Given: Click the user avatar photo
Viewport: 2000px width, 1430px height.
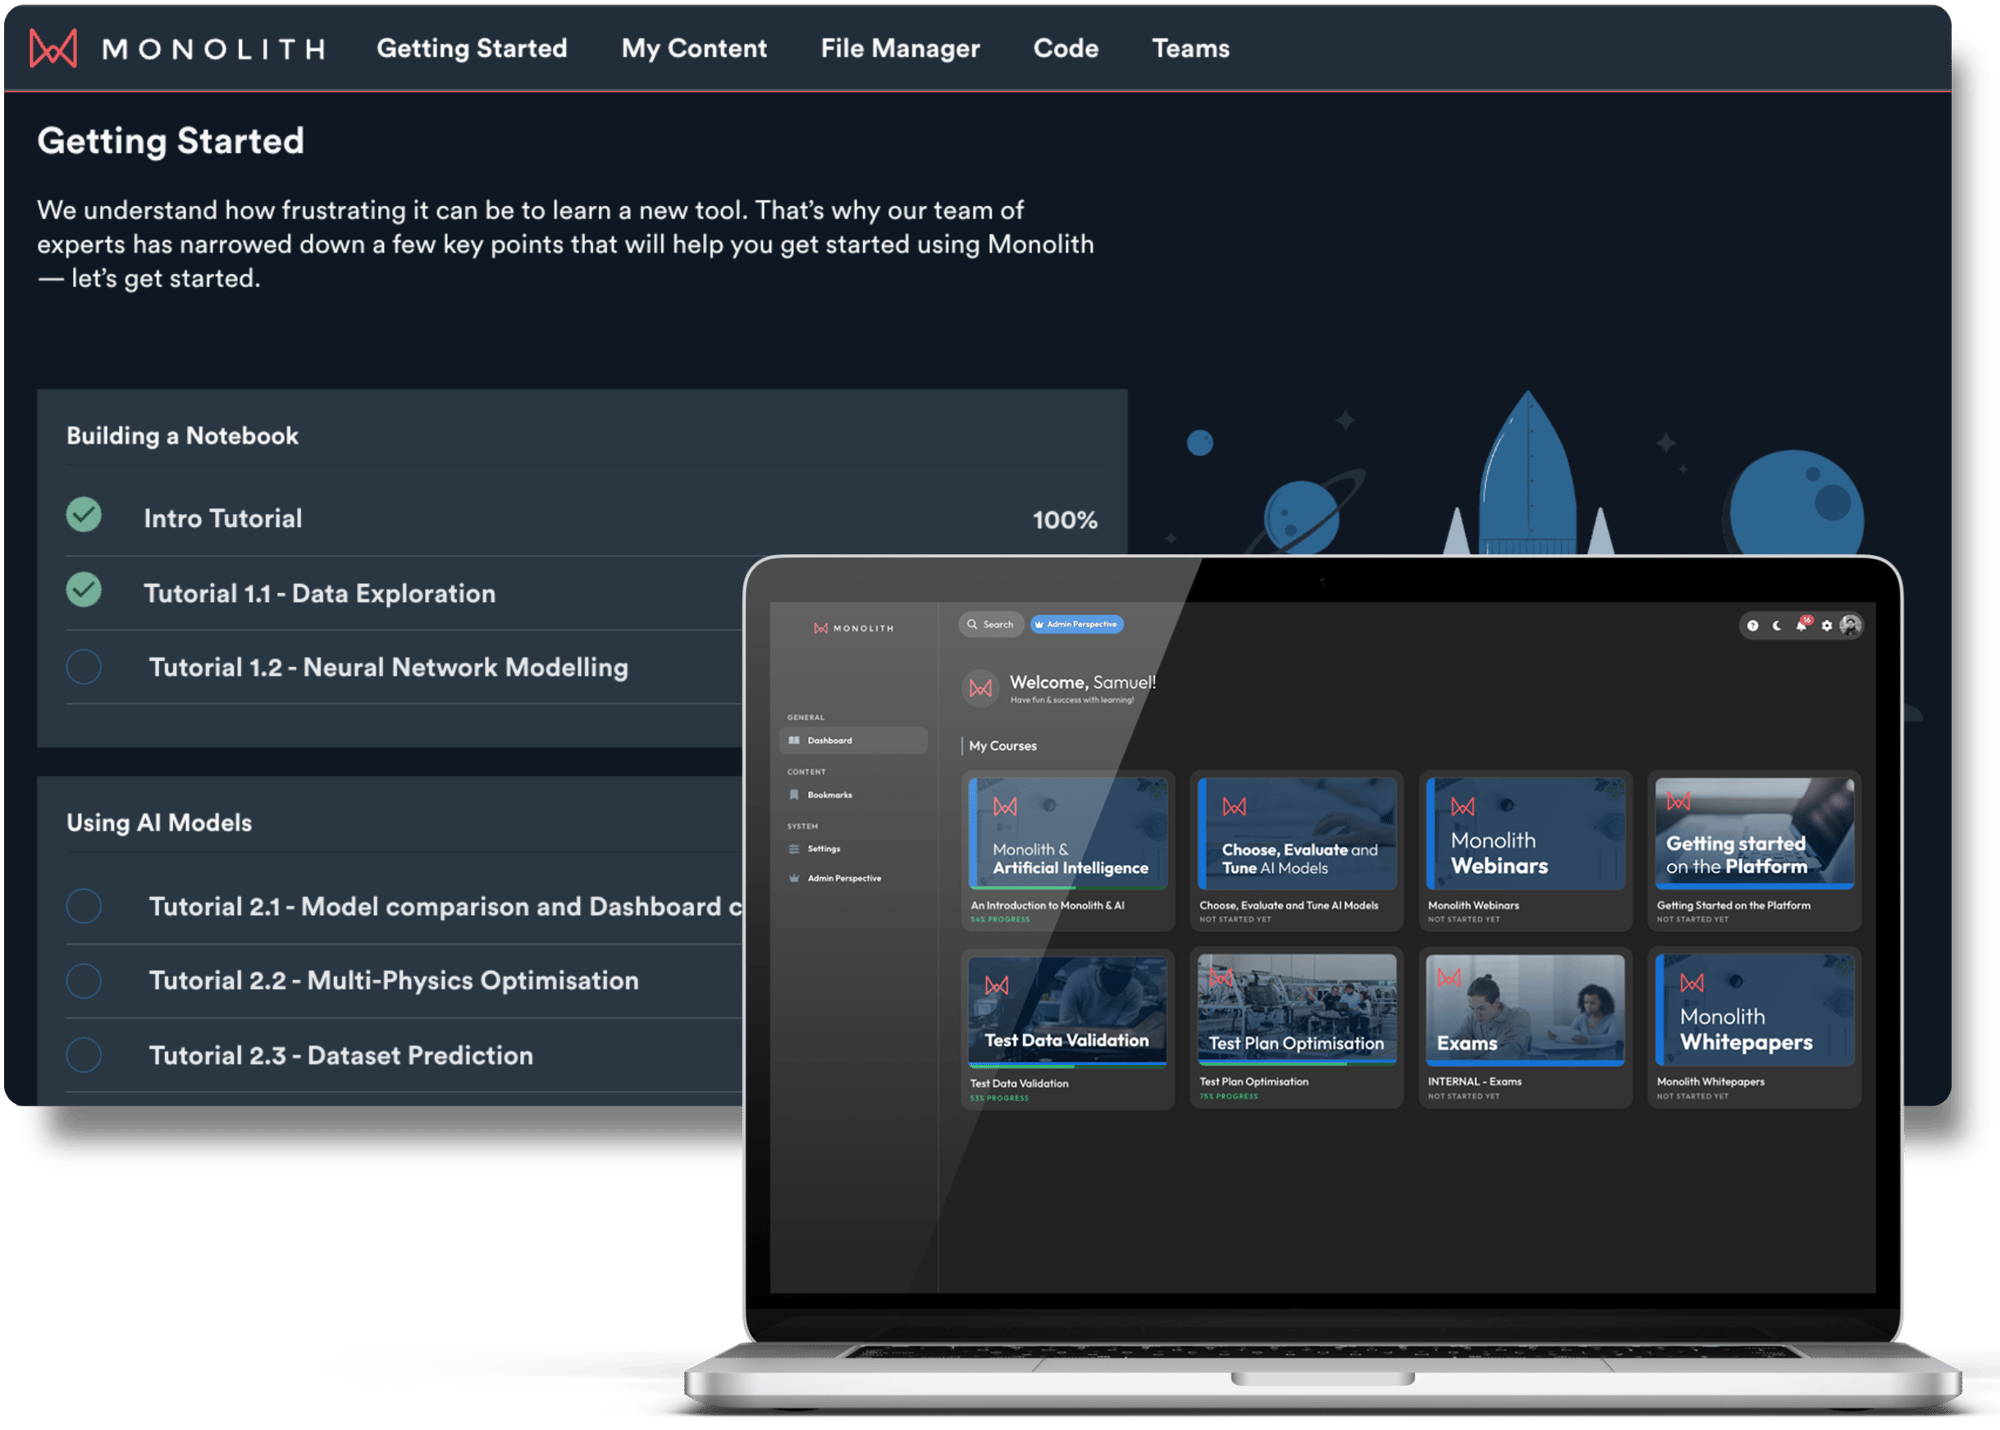Looking at the screenshot, I should tap(1851, 625).
